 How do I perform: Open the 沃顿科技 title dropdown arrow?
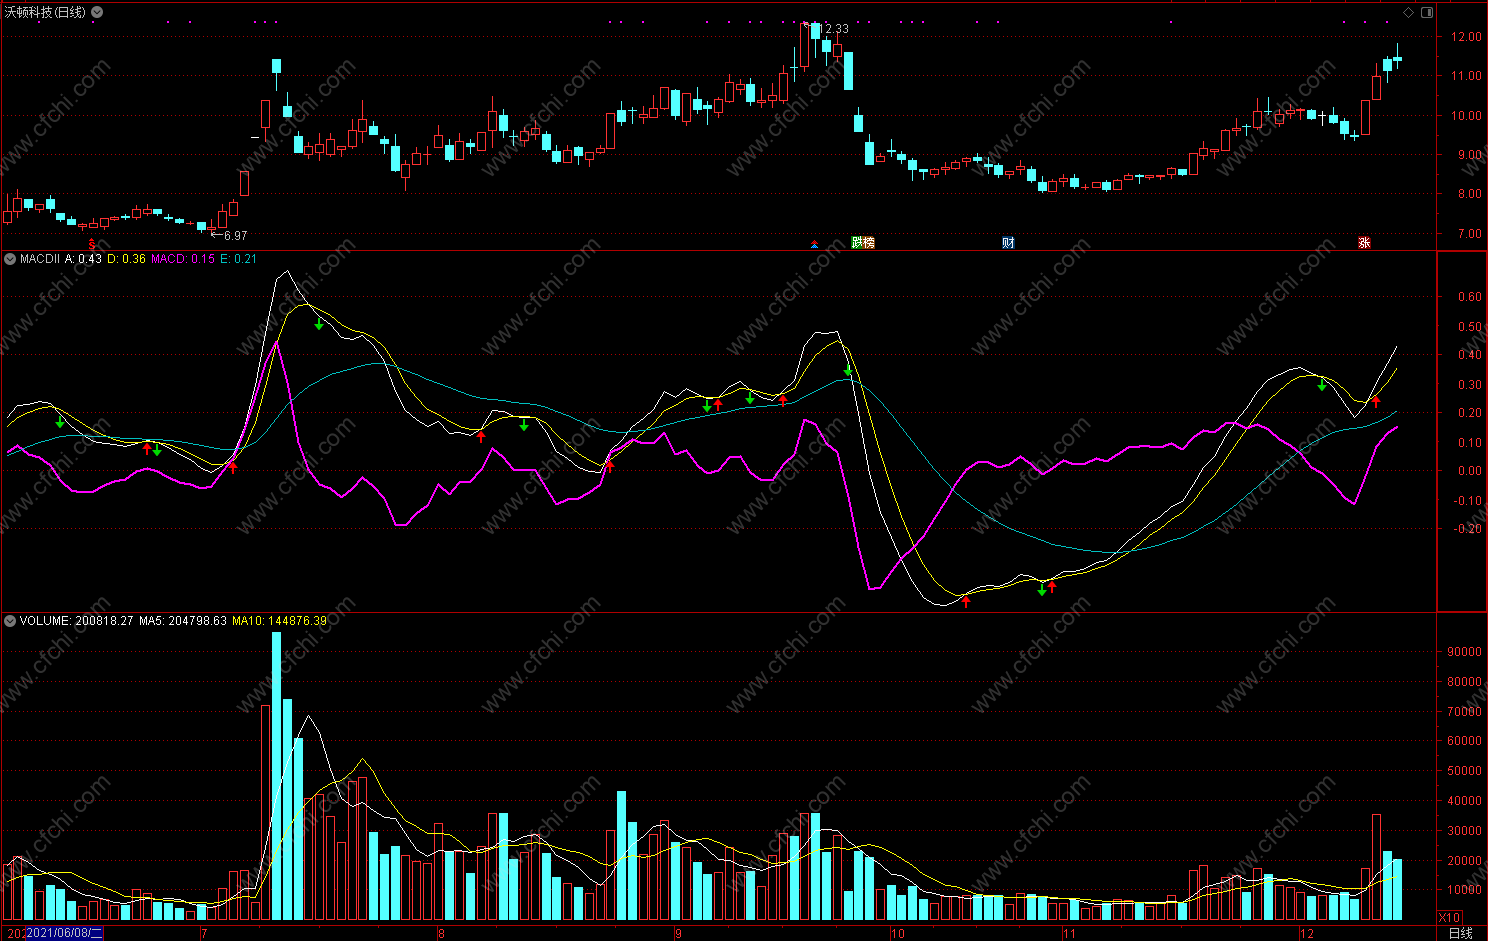[x=97, y=12]
